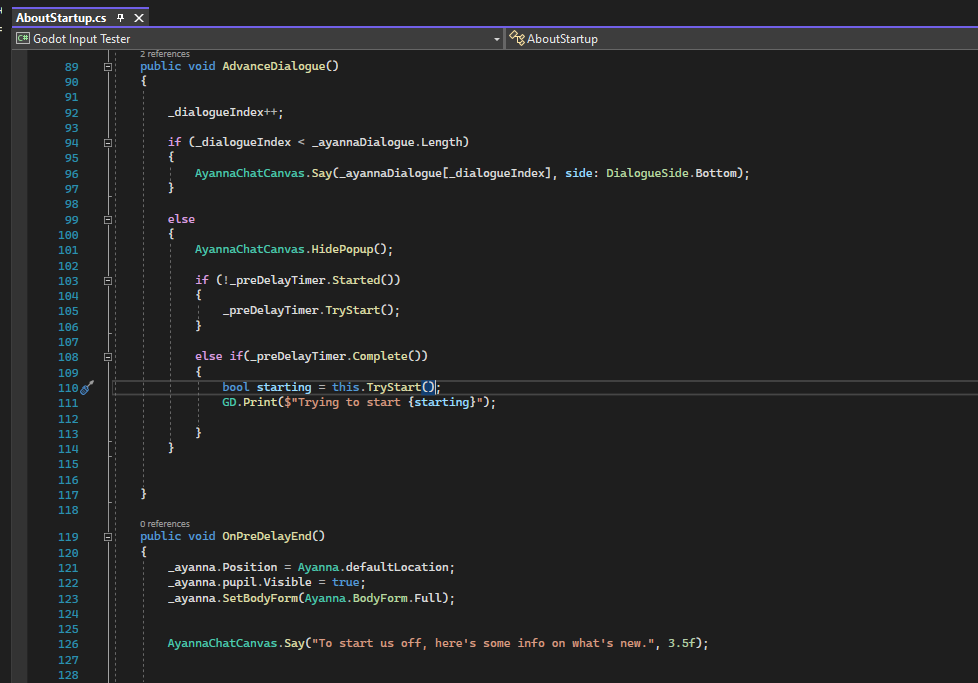This screenshot has width=978, height=683.
Task: Open the '0 references' CodeLens link
Action: (165, 523)
